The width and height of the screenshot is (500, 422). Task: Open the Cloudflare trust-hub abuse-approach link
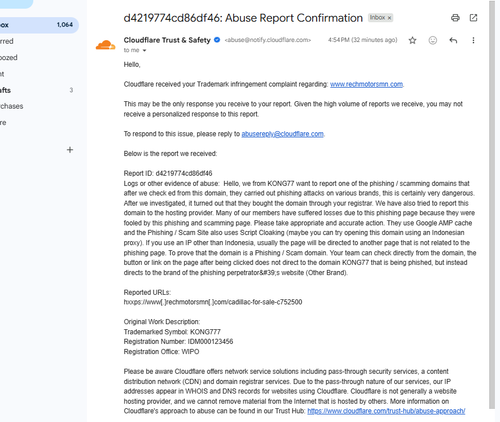pyautogui.click(x=386, y=411)
